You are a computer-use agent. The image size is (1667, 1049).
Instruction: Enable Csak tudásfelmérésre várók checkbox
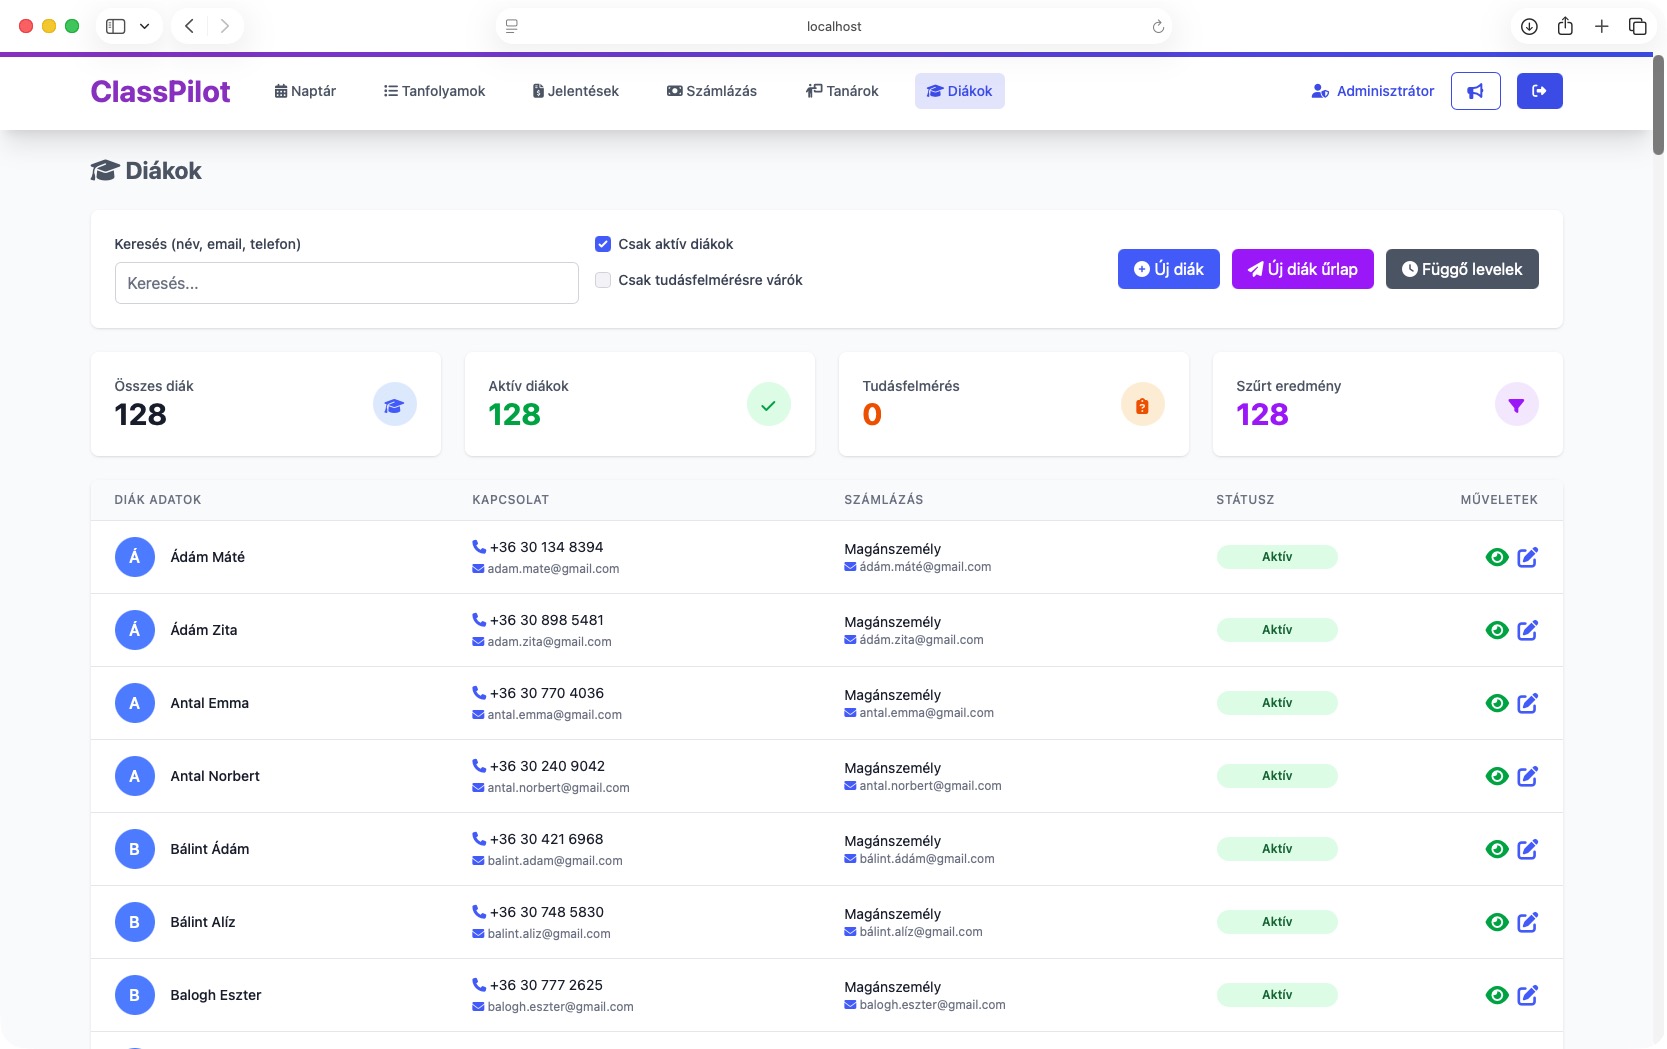pyautogui.click(x=603, y=280)
